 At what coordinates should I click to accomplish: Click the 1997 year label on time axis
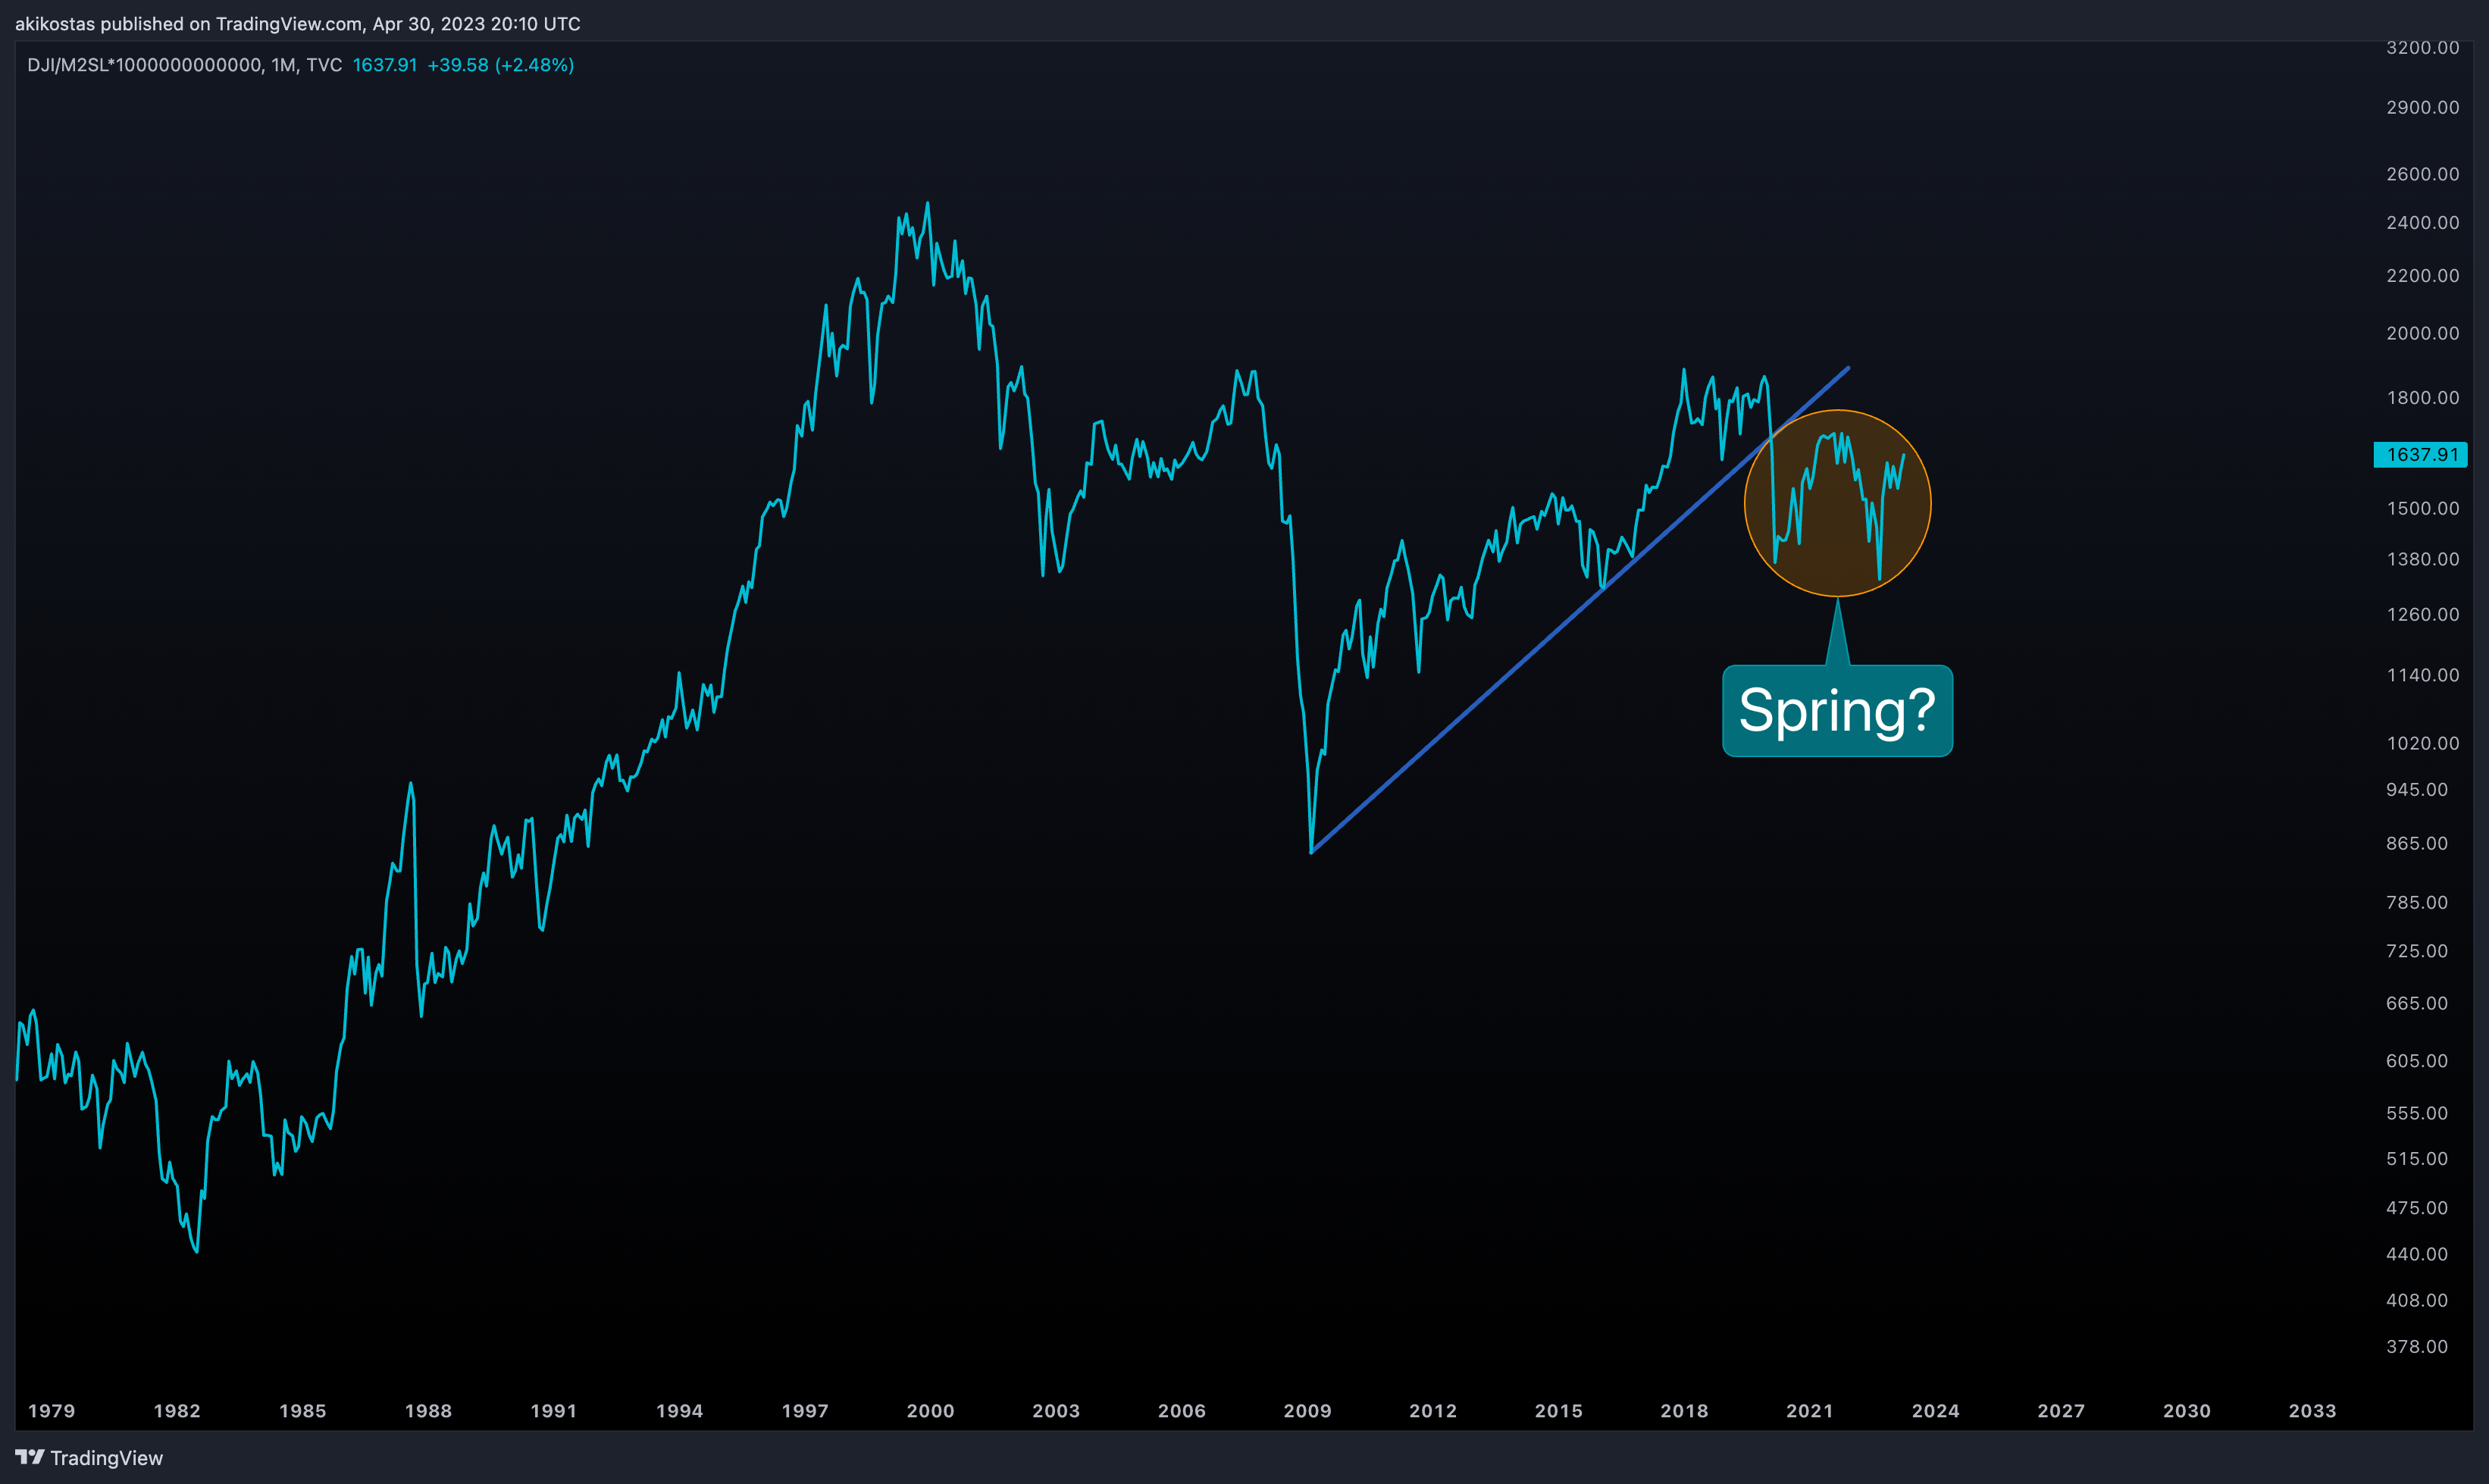click(x=805, y=1412)
